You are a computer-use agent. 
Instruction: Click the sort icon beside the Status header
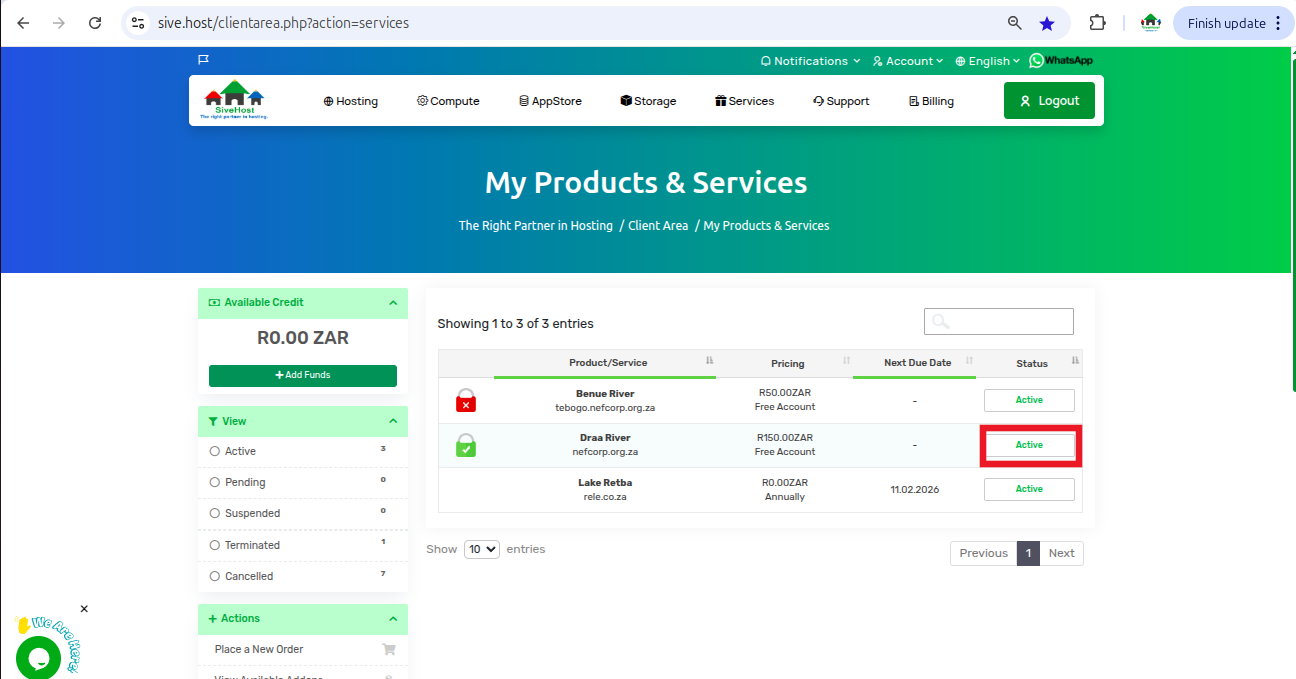pos(1076,361)
